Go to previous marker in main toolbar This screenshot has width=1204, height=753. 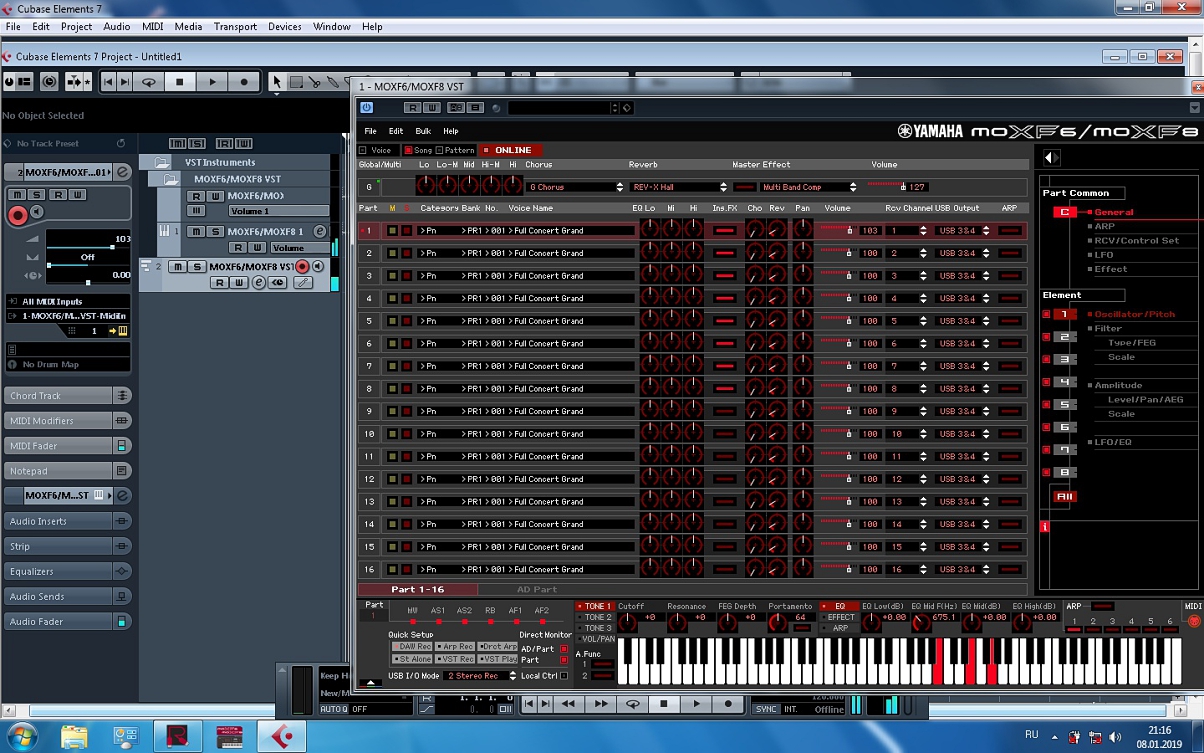point(108,82)
